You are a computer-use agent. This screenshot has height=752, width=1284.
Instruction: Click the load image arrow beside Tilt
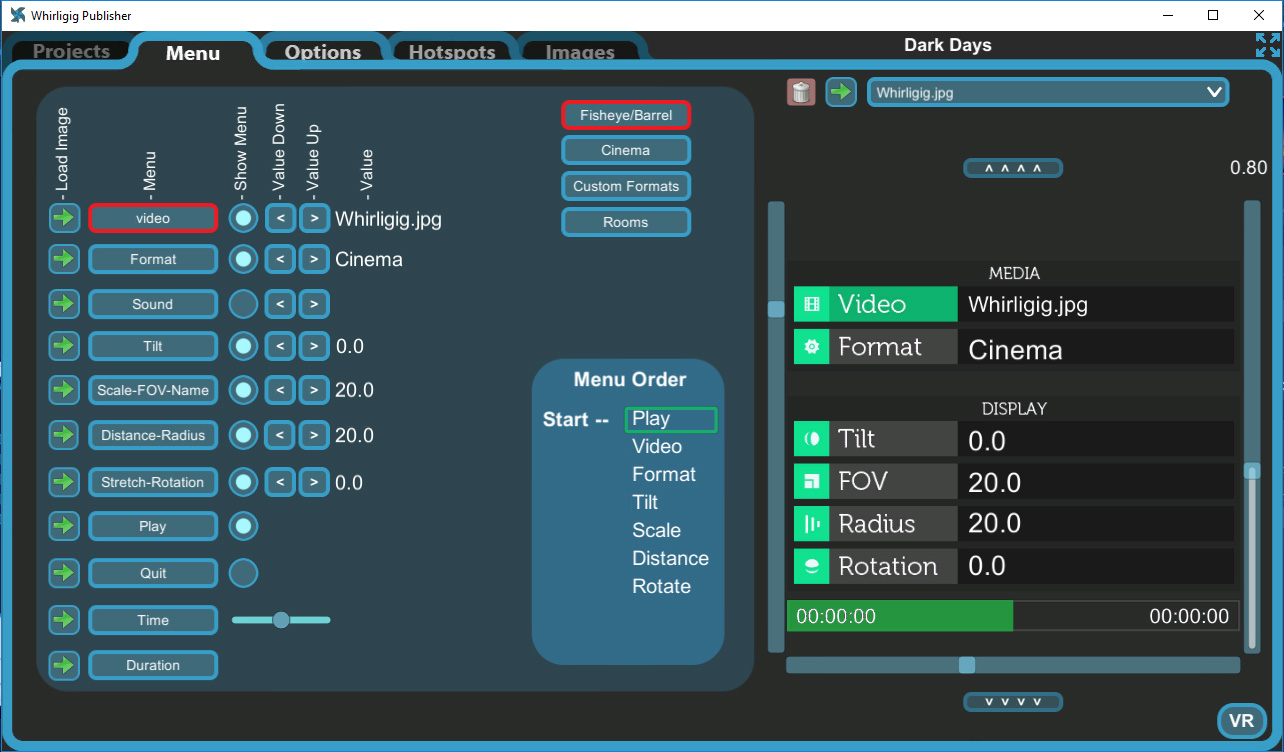[64, 346]
